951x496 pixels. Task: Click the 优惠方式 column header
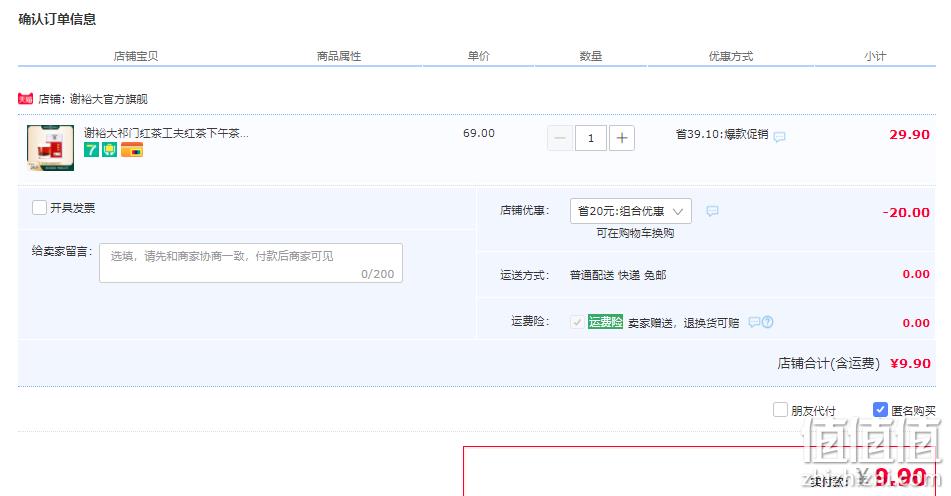tap(731, 56)
